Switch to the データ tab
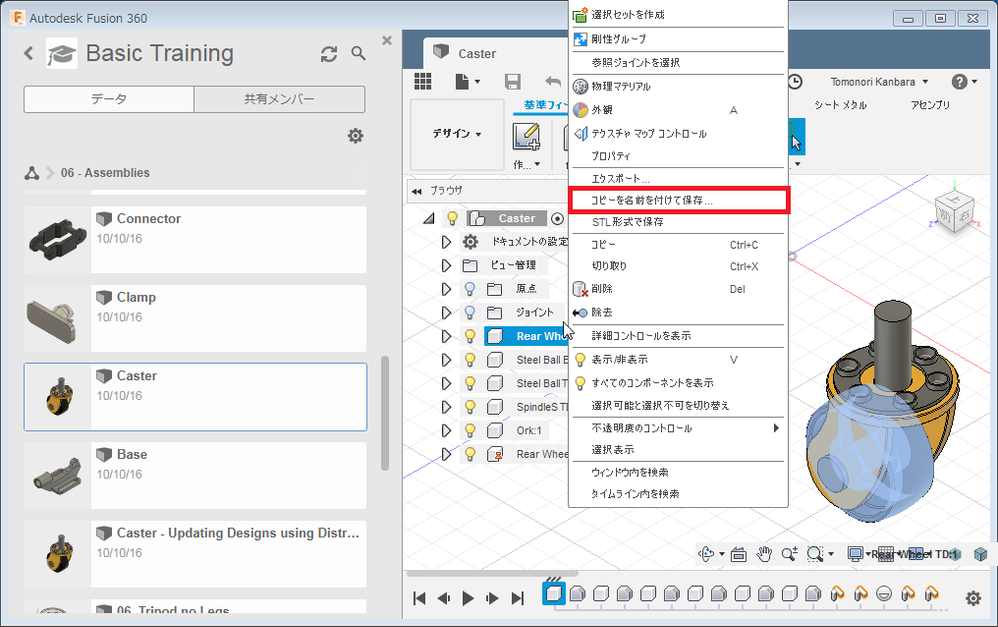Viewport: 998px width, 627px height. pyautogui.click(x=109, y=99)
